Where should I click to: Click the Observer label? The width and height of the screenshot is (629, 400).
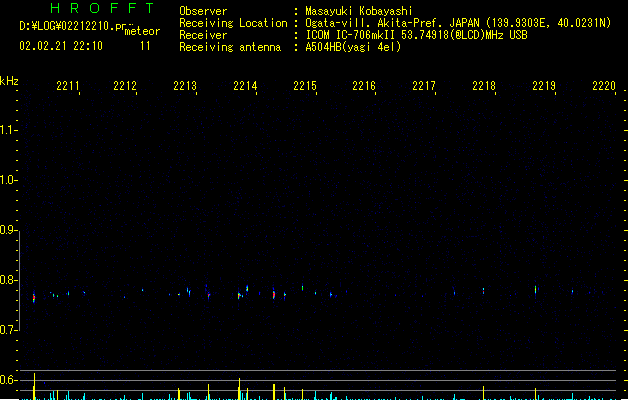(x=203, y=11)
